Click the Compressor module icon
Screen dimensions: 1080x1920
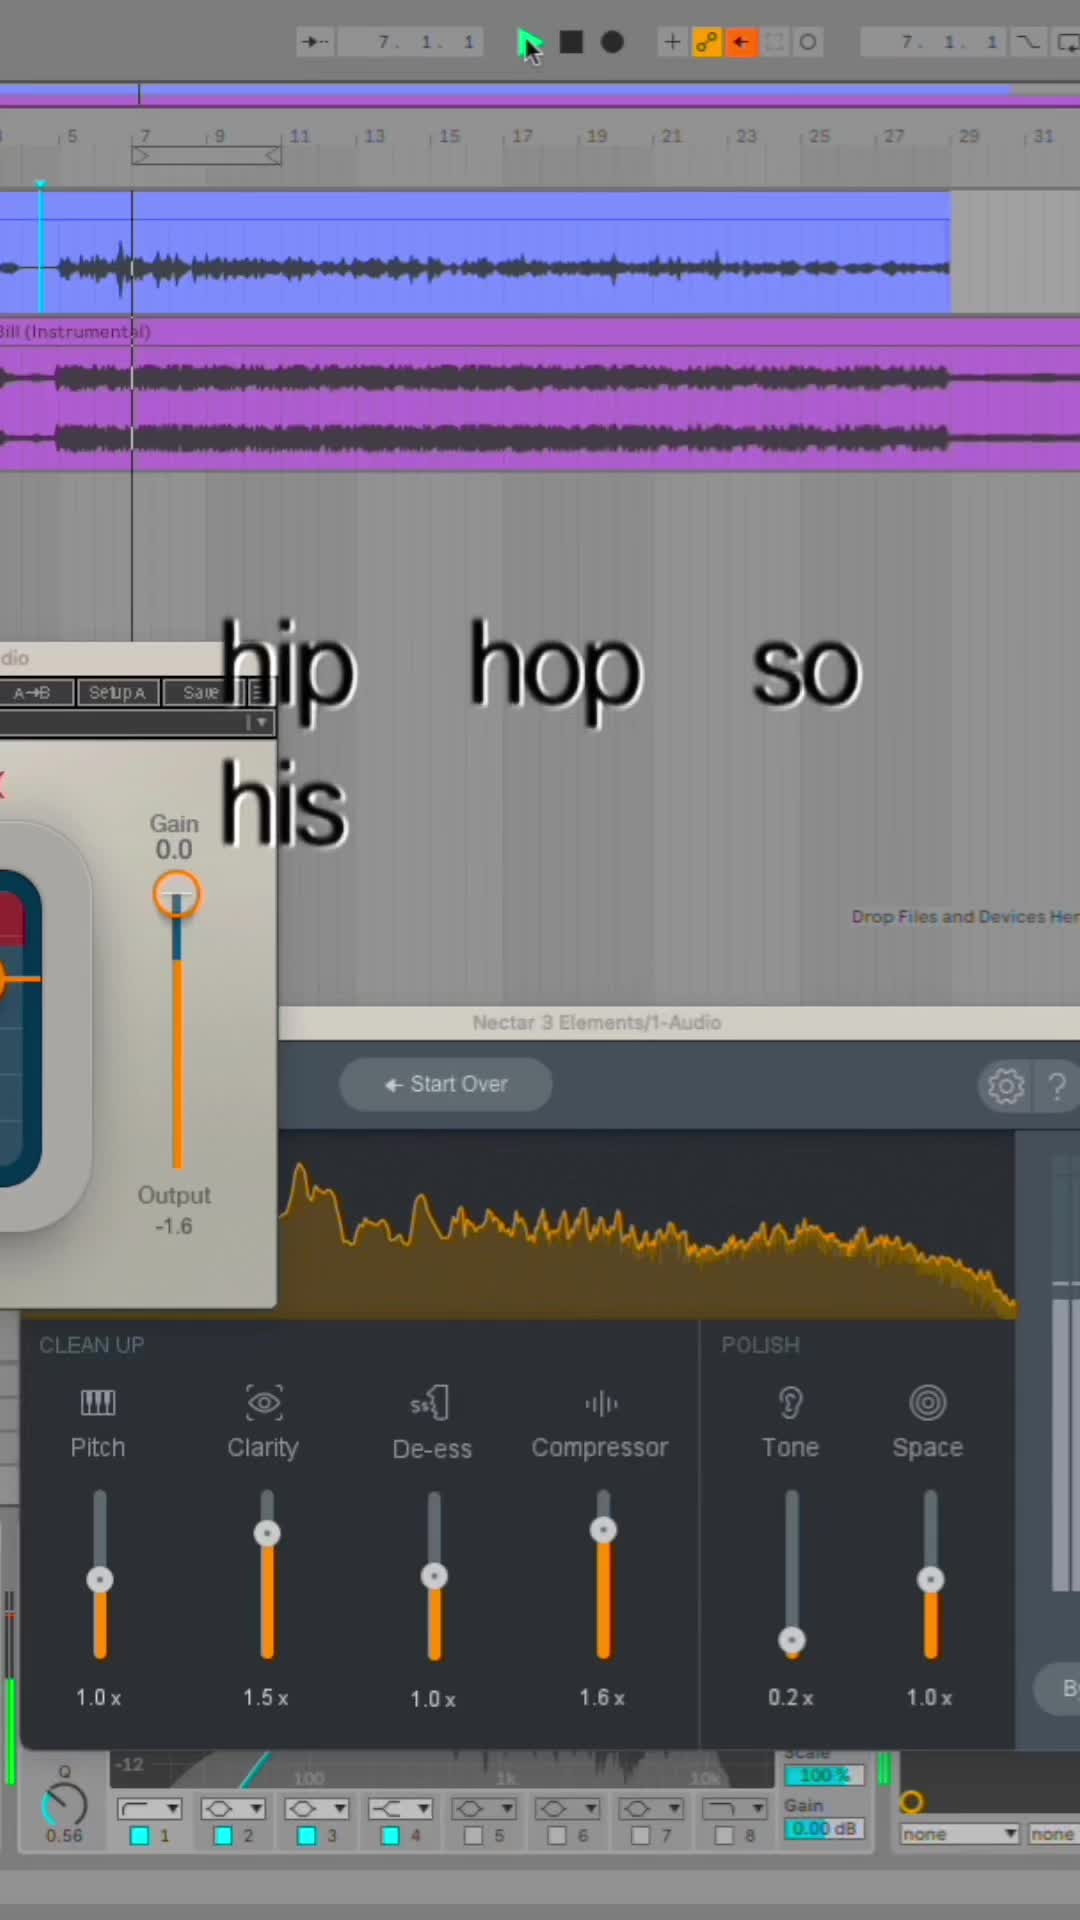pos(601,1404)
